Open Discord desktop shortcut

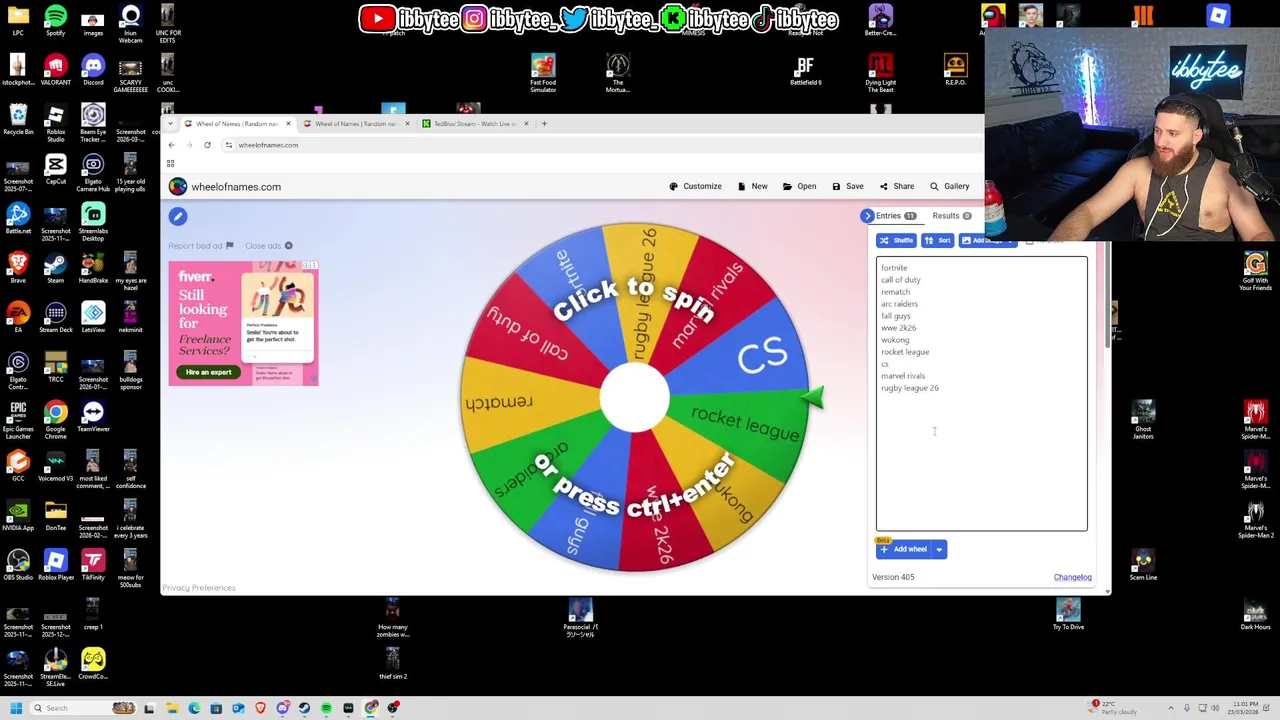[93, 70]
